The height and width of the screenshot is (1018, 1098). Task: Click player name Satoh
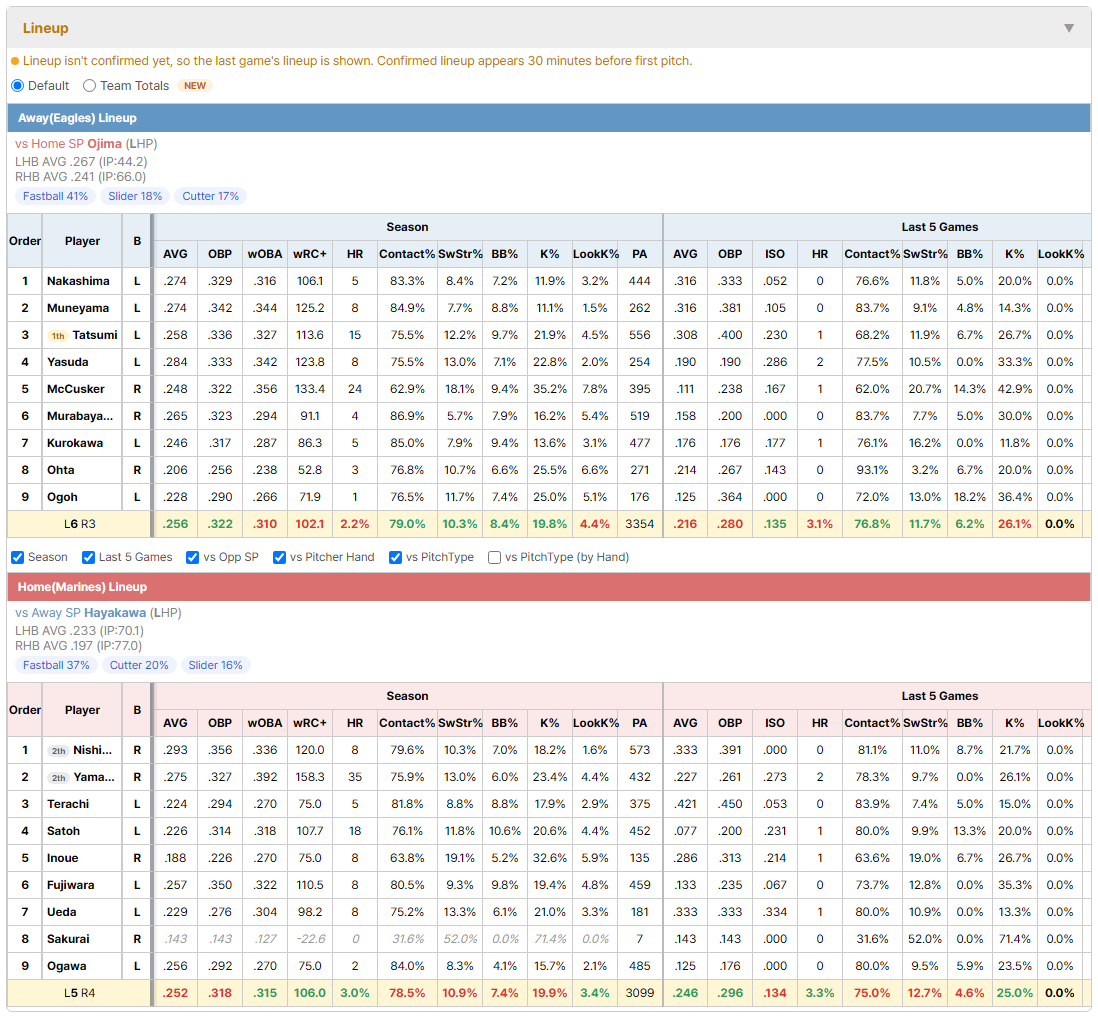tap(63, 832)
